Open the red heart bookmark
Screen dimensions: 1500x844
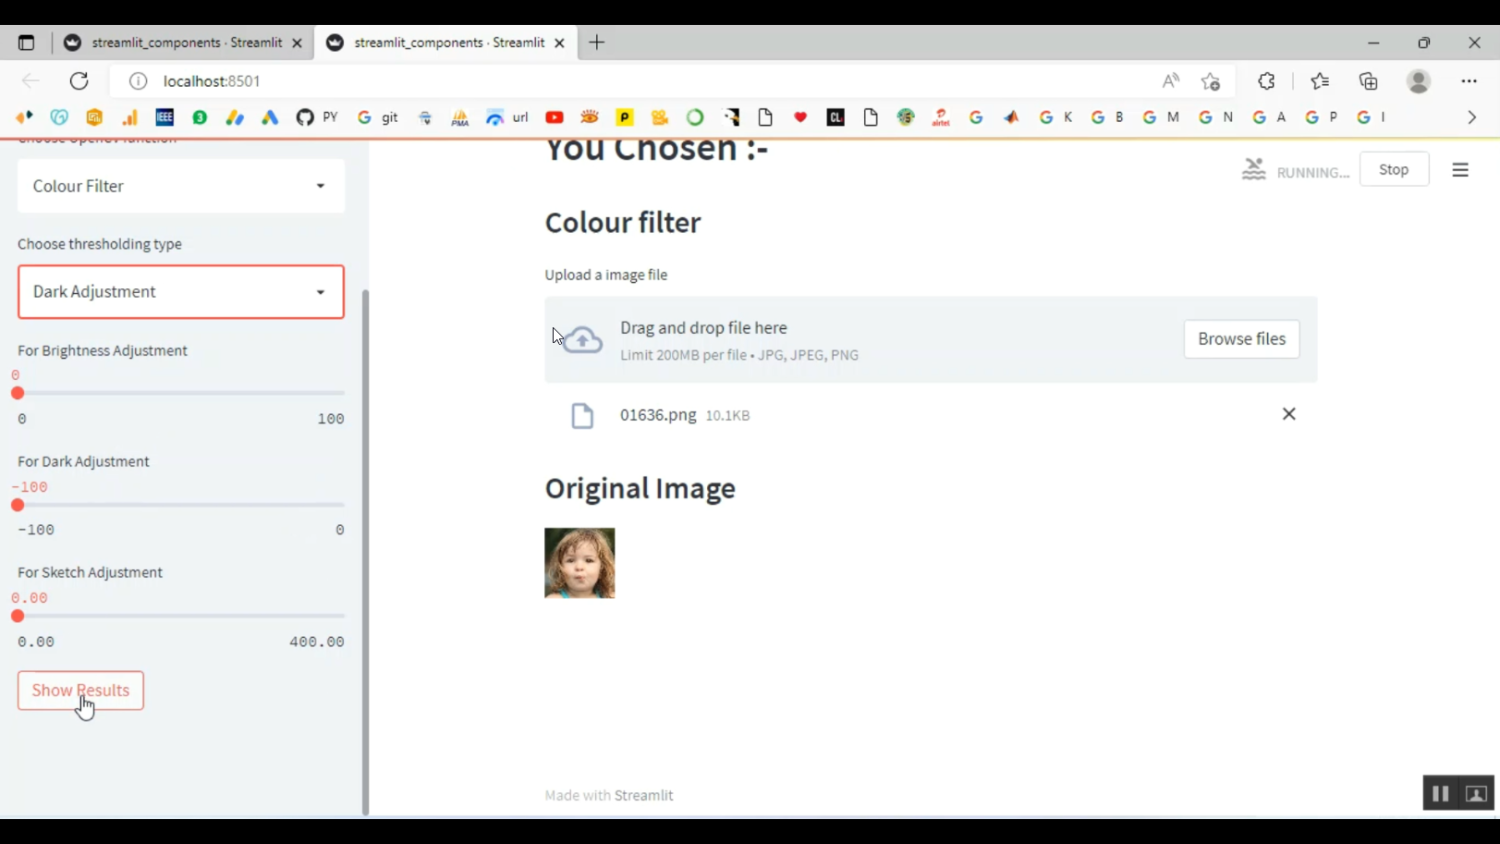point(800,117)
